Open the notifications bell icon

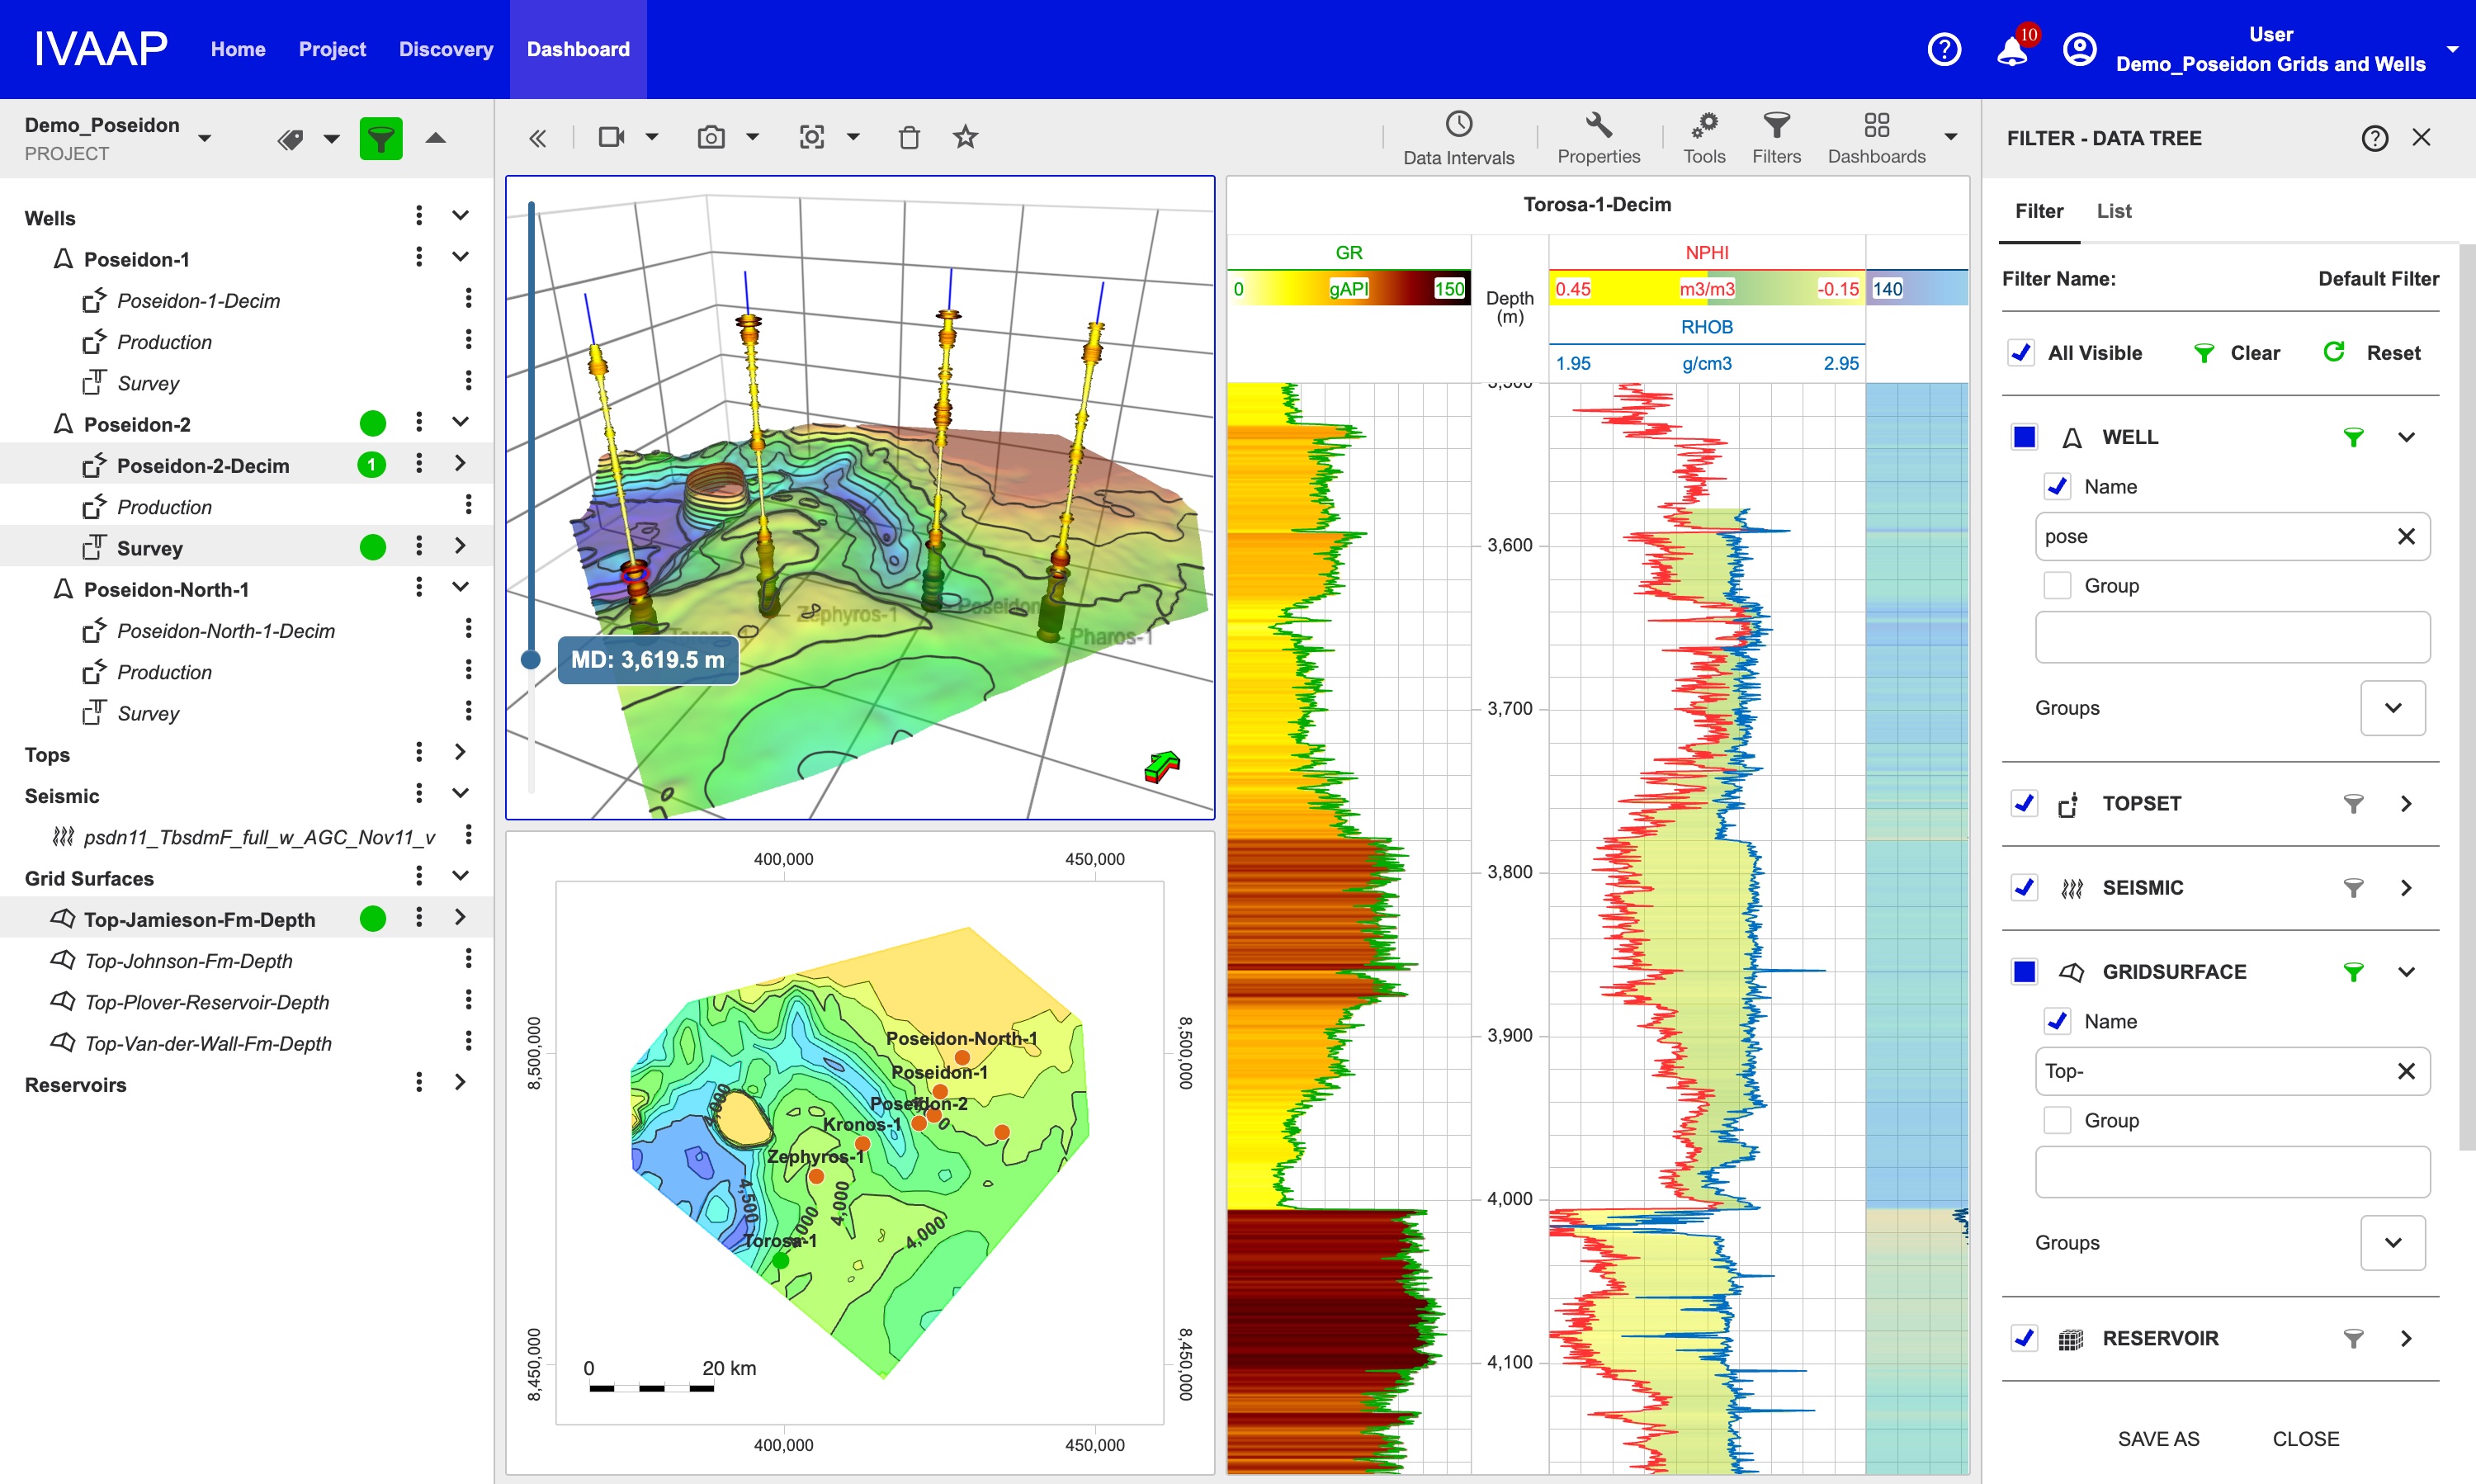click(x=2012, y=50)
